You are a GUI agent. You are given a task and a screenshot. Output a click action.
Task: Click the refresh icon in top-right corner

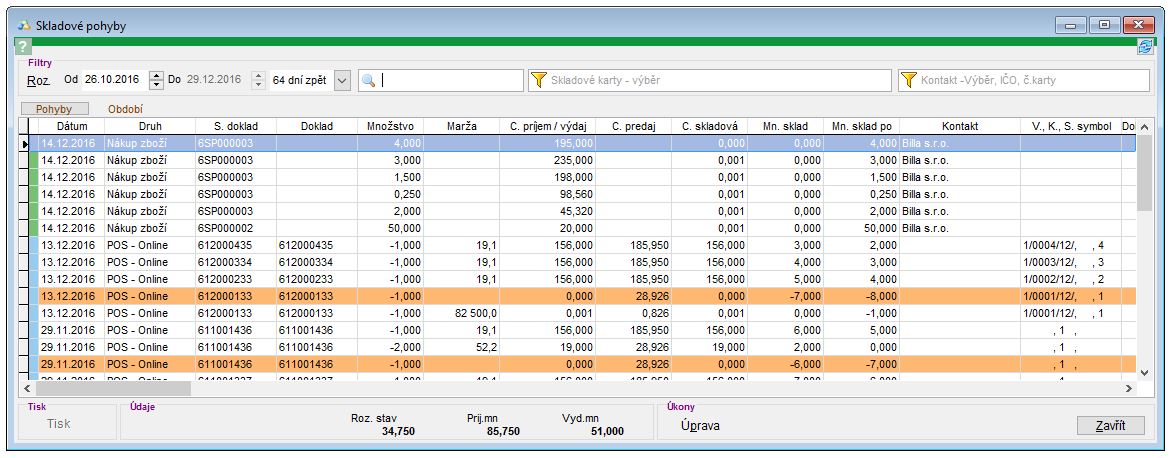point(1145,47)
